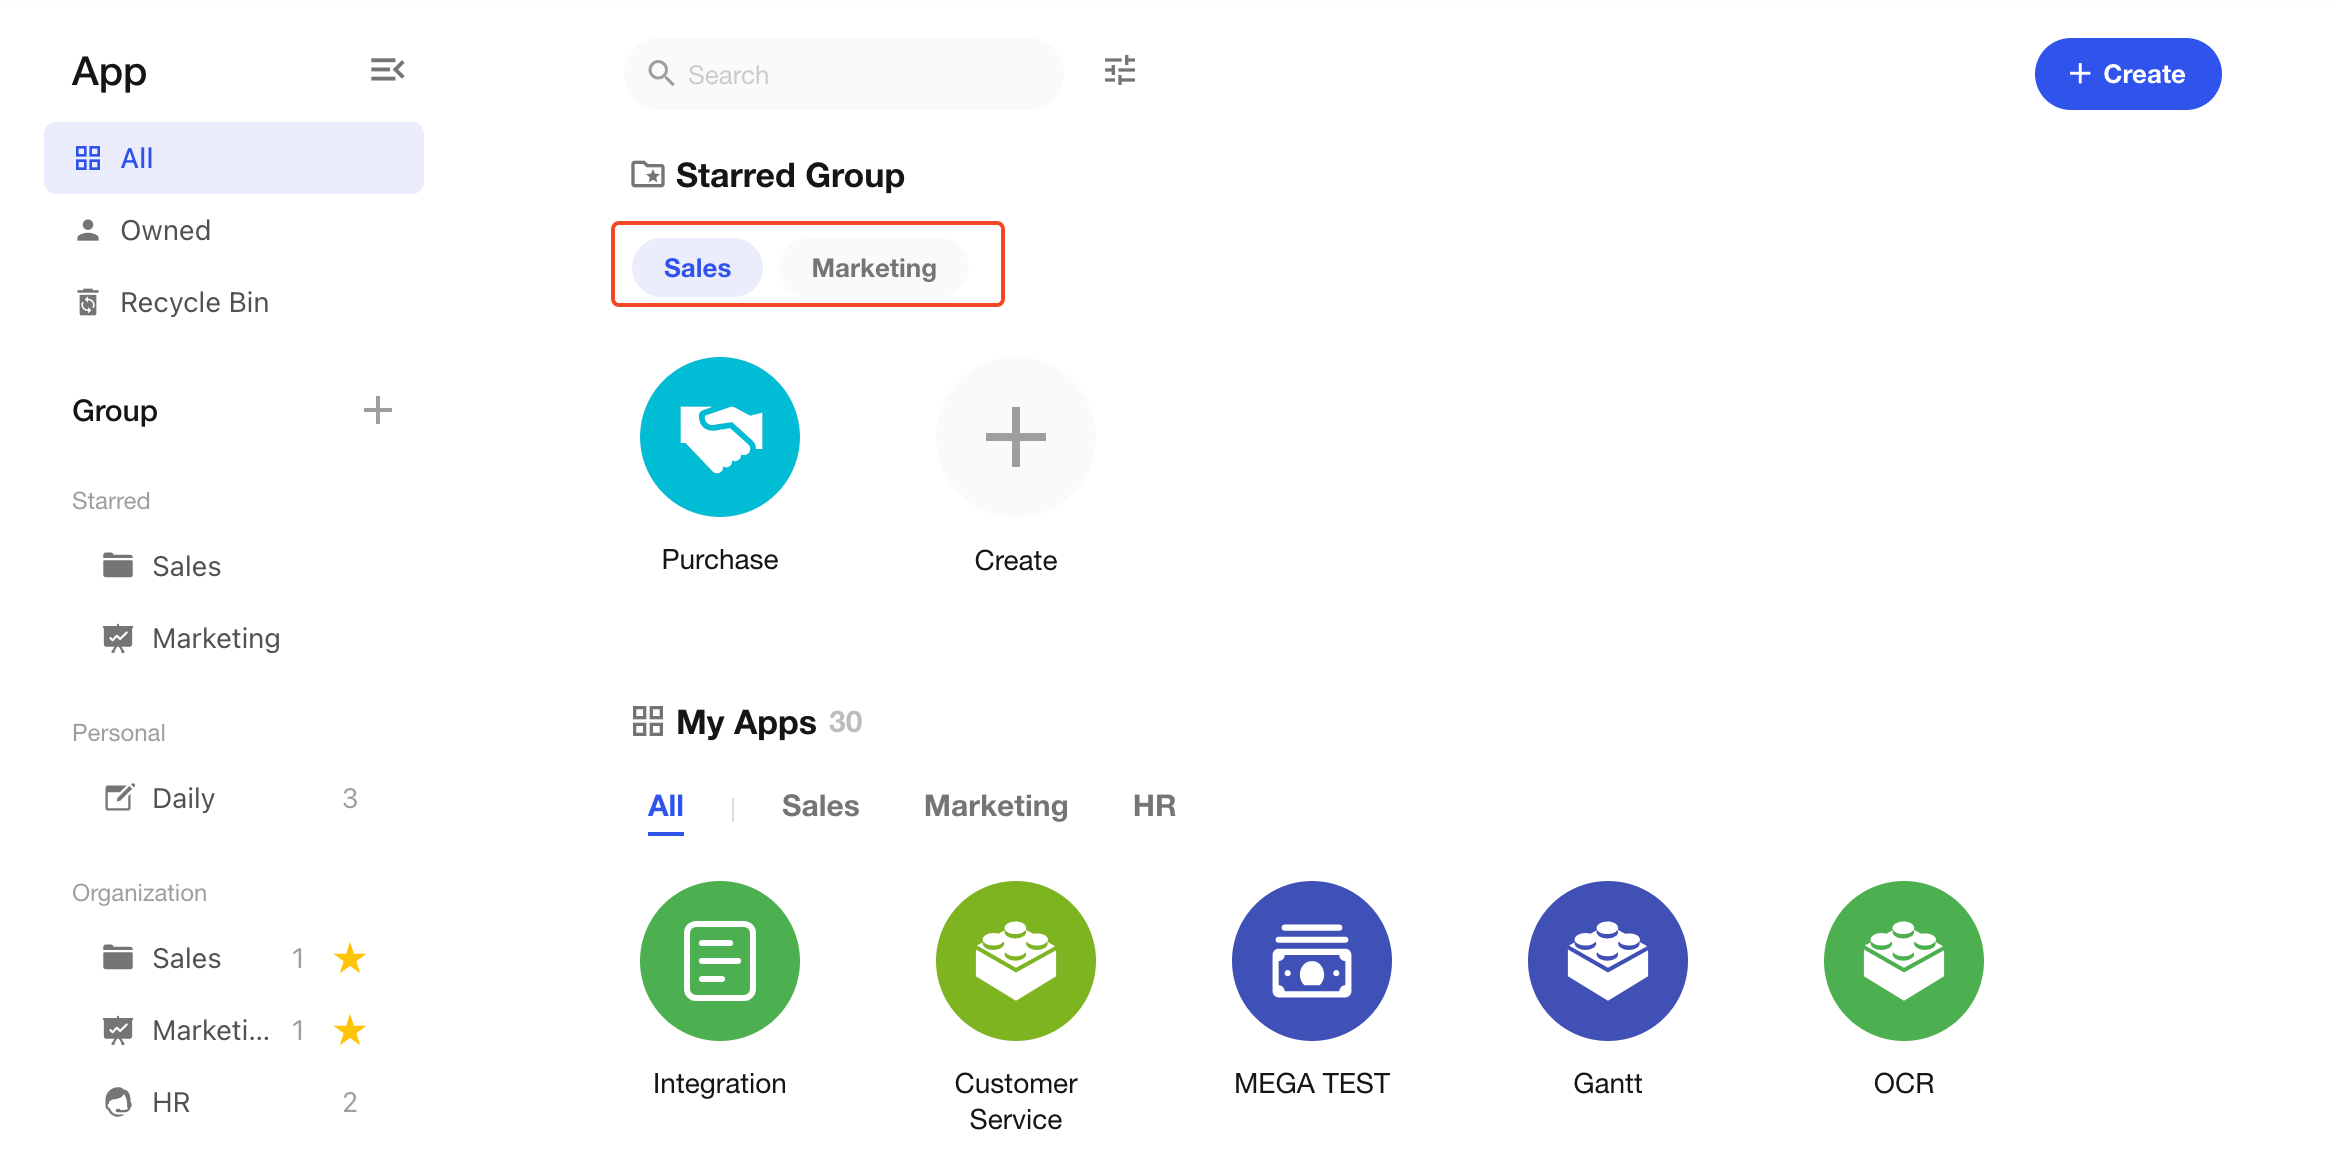Open the OCR app icon

coord(1903,961)
